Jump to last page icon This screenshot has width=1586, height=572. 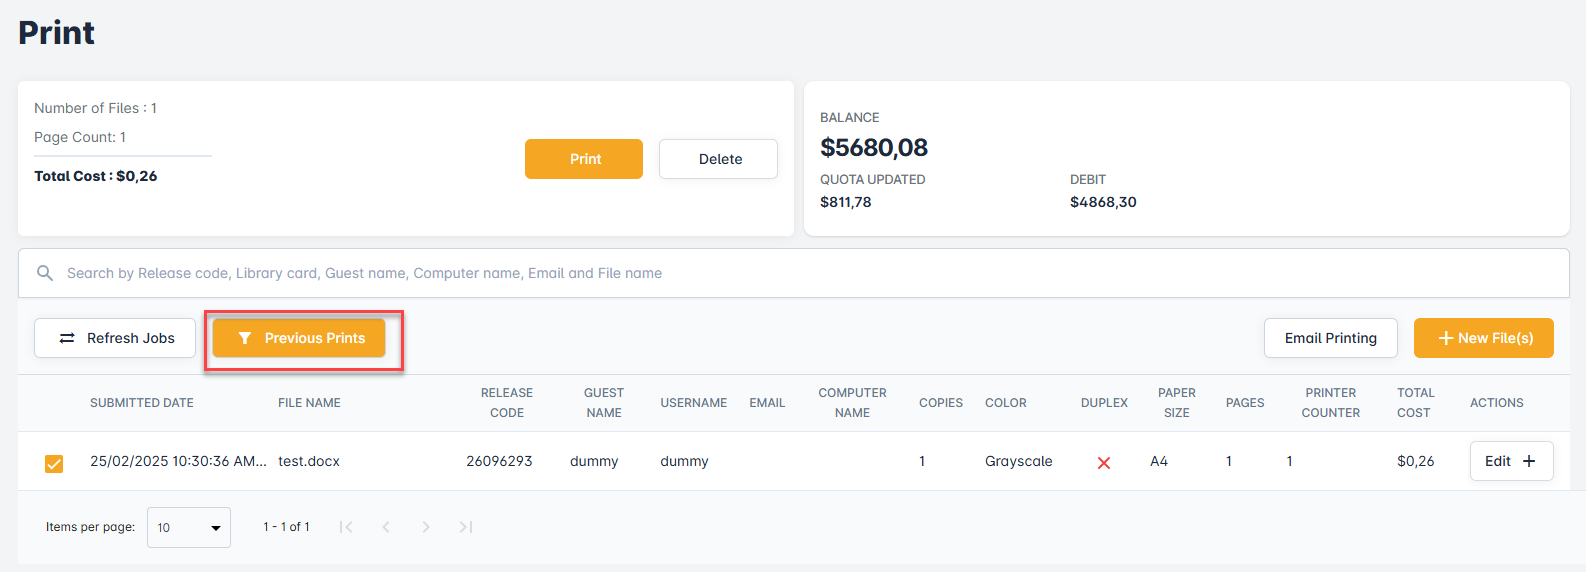coord(466,527)
